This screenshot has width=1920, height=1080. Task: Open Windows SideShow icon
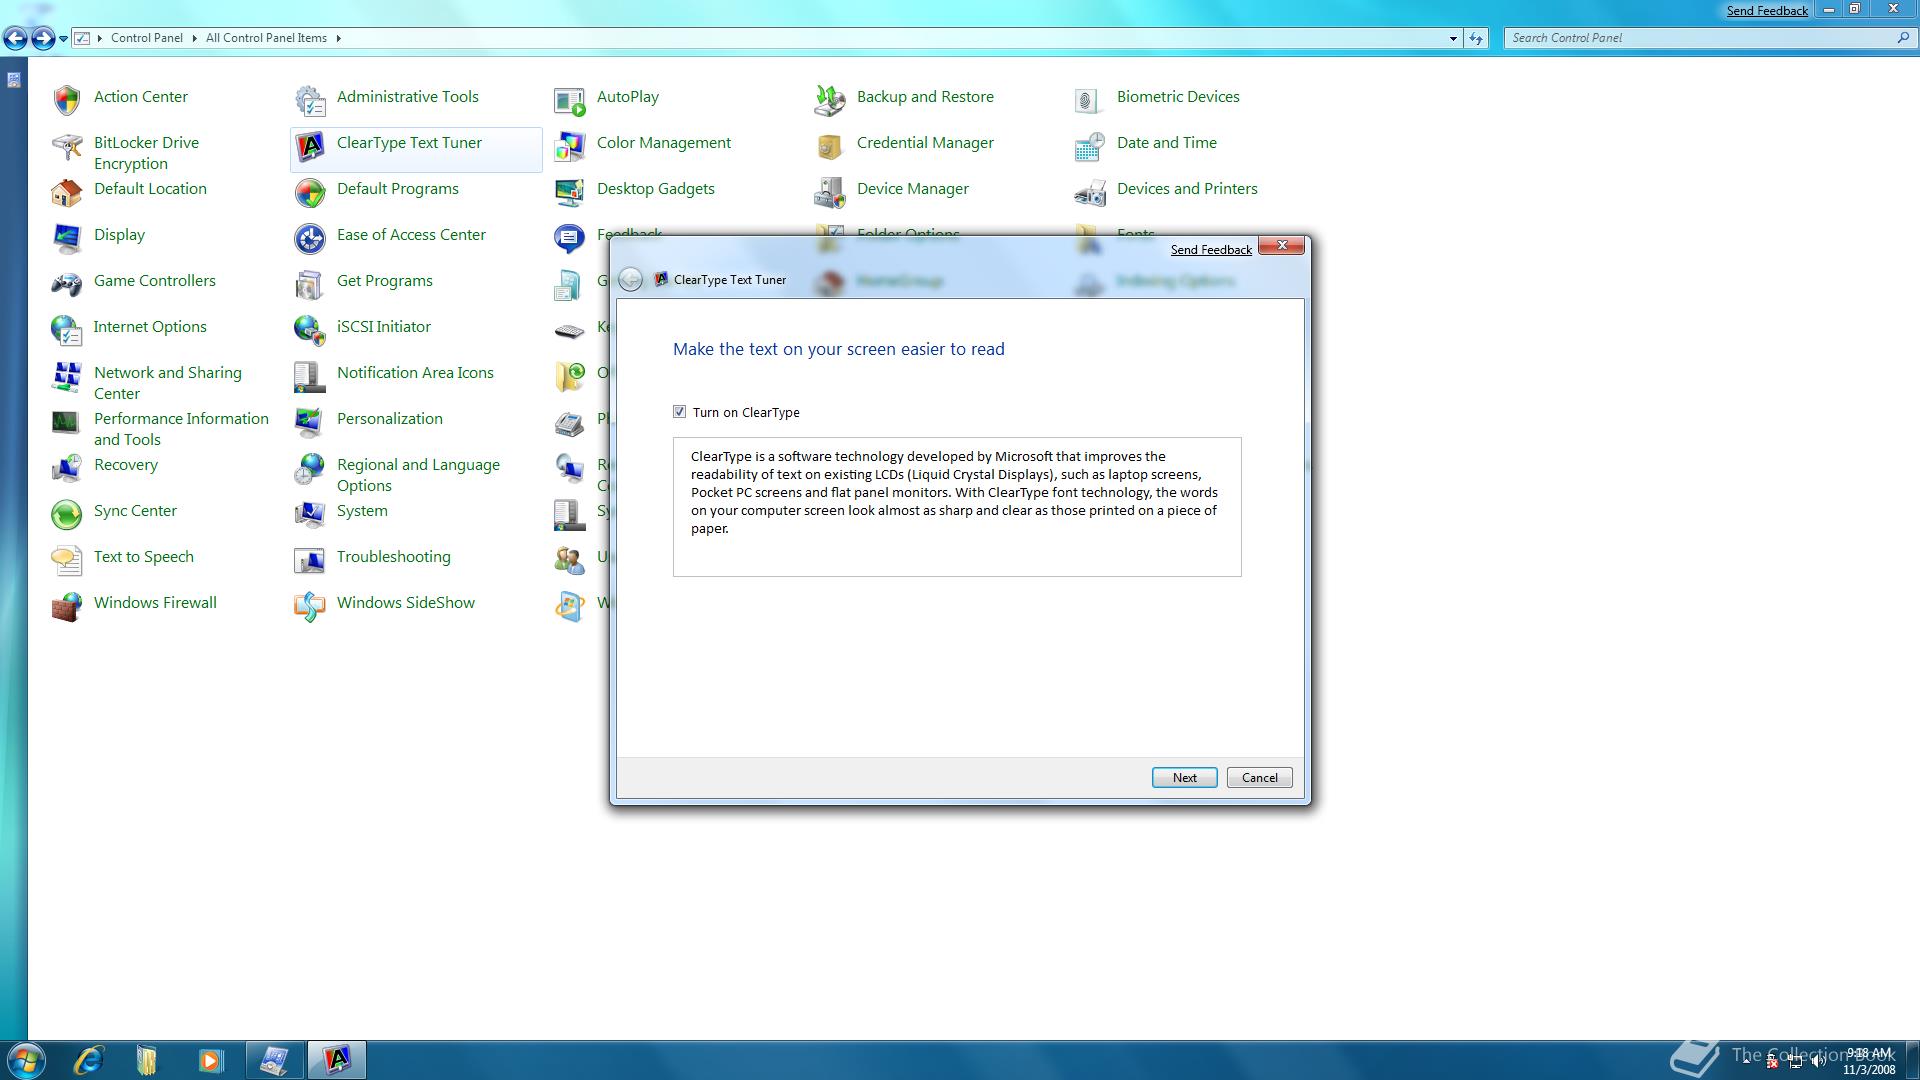309,605
